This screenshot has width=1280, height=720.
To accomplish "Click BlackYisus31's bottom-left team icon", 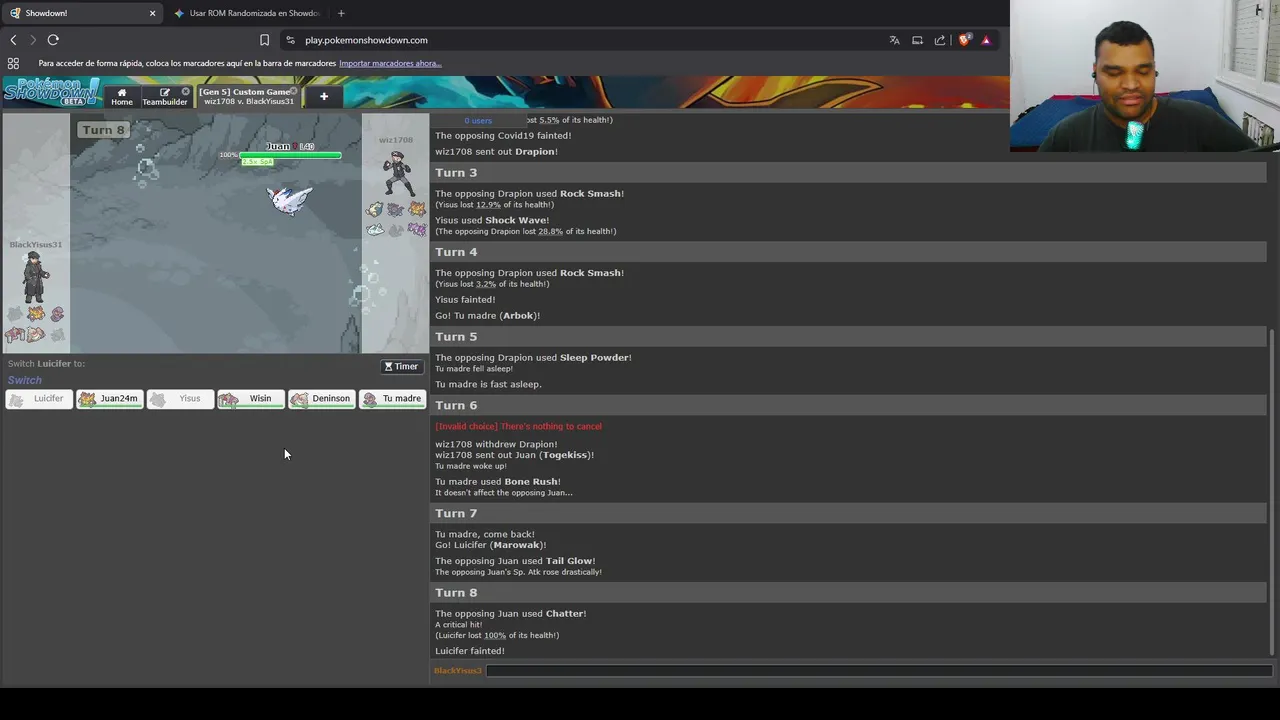I will click(15, 334).
